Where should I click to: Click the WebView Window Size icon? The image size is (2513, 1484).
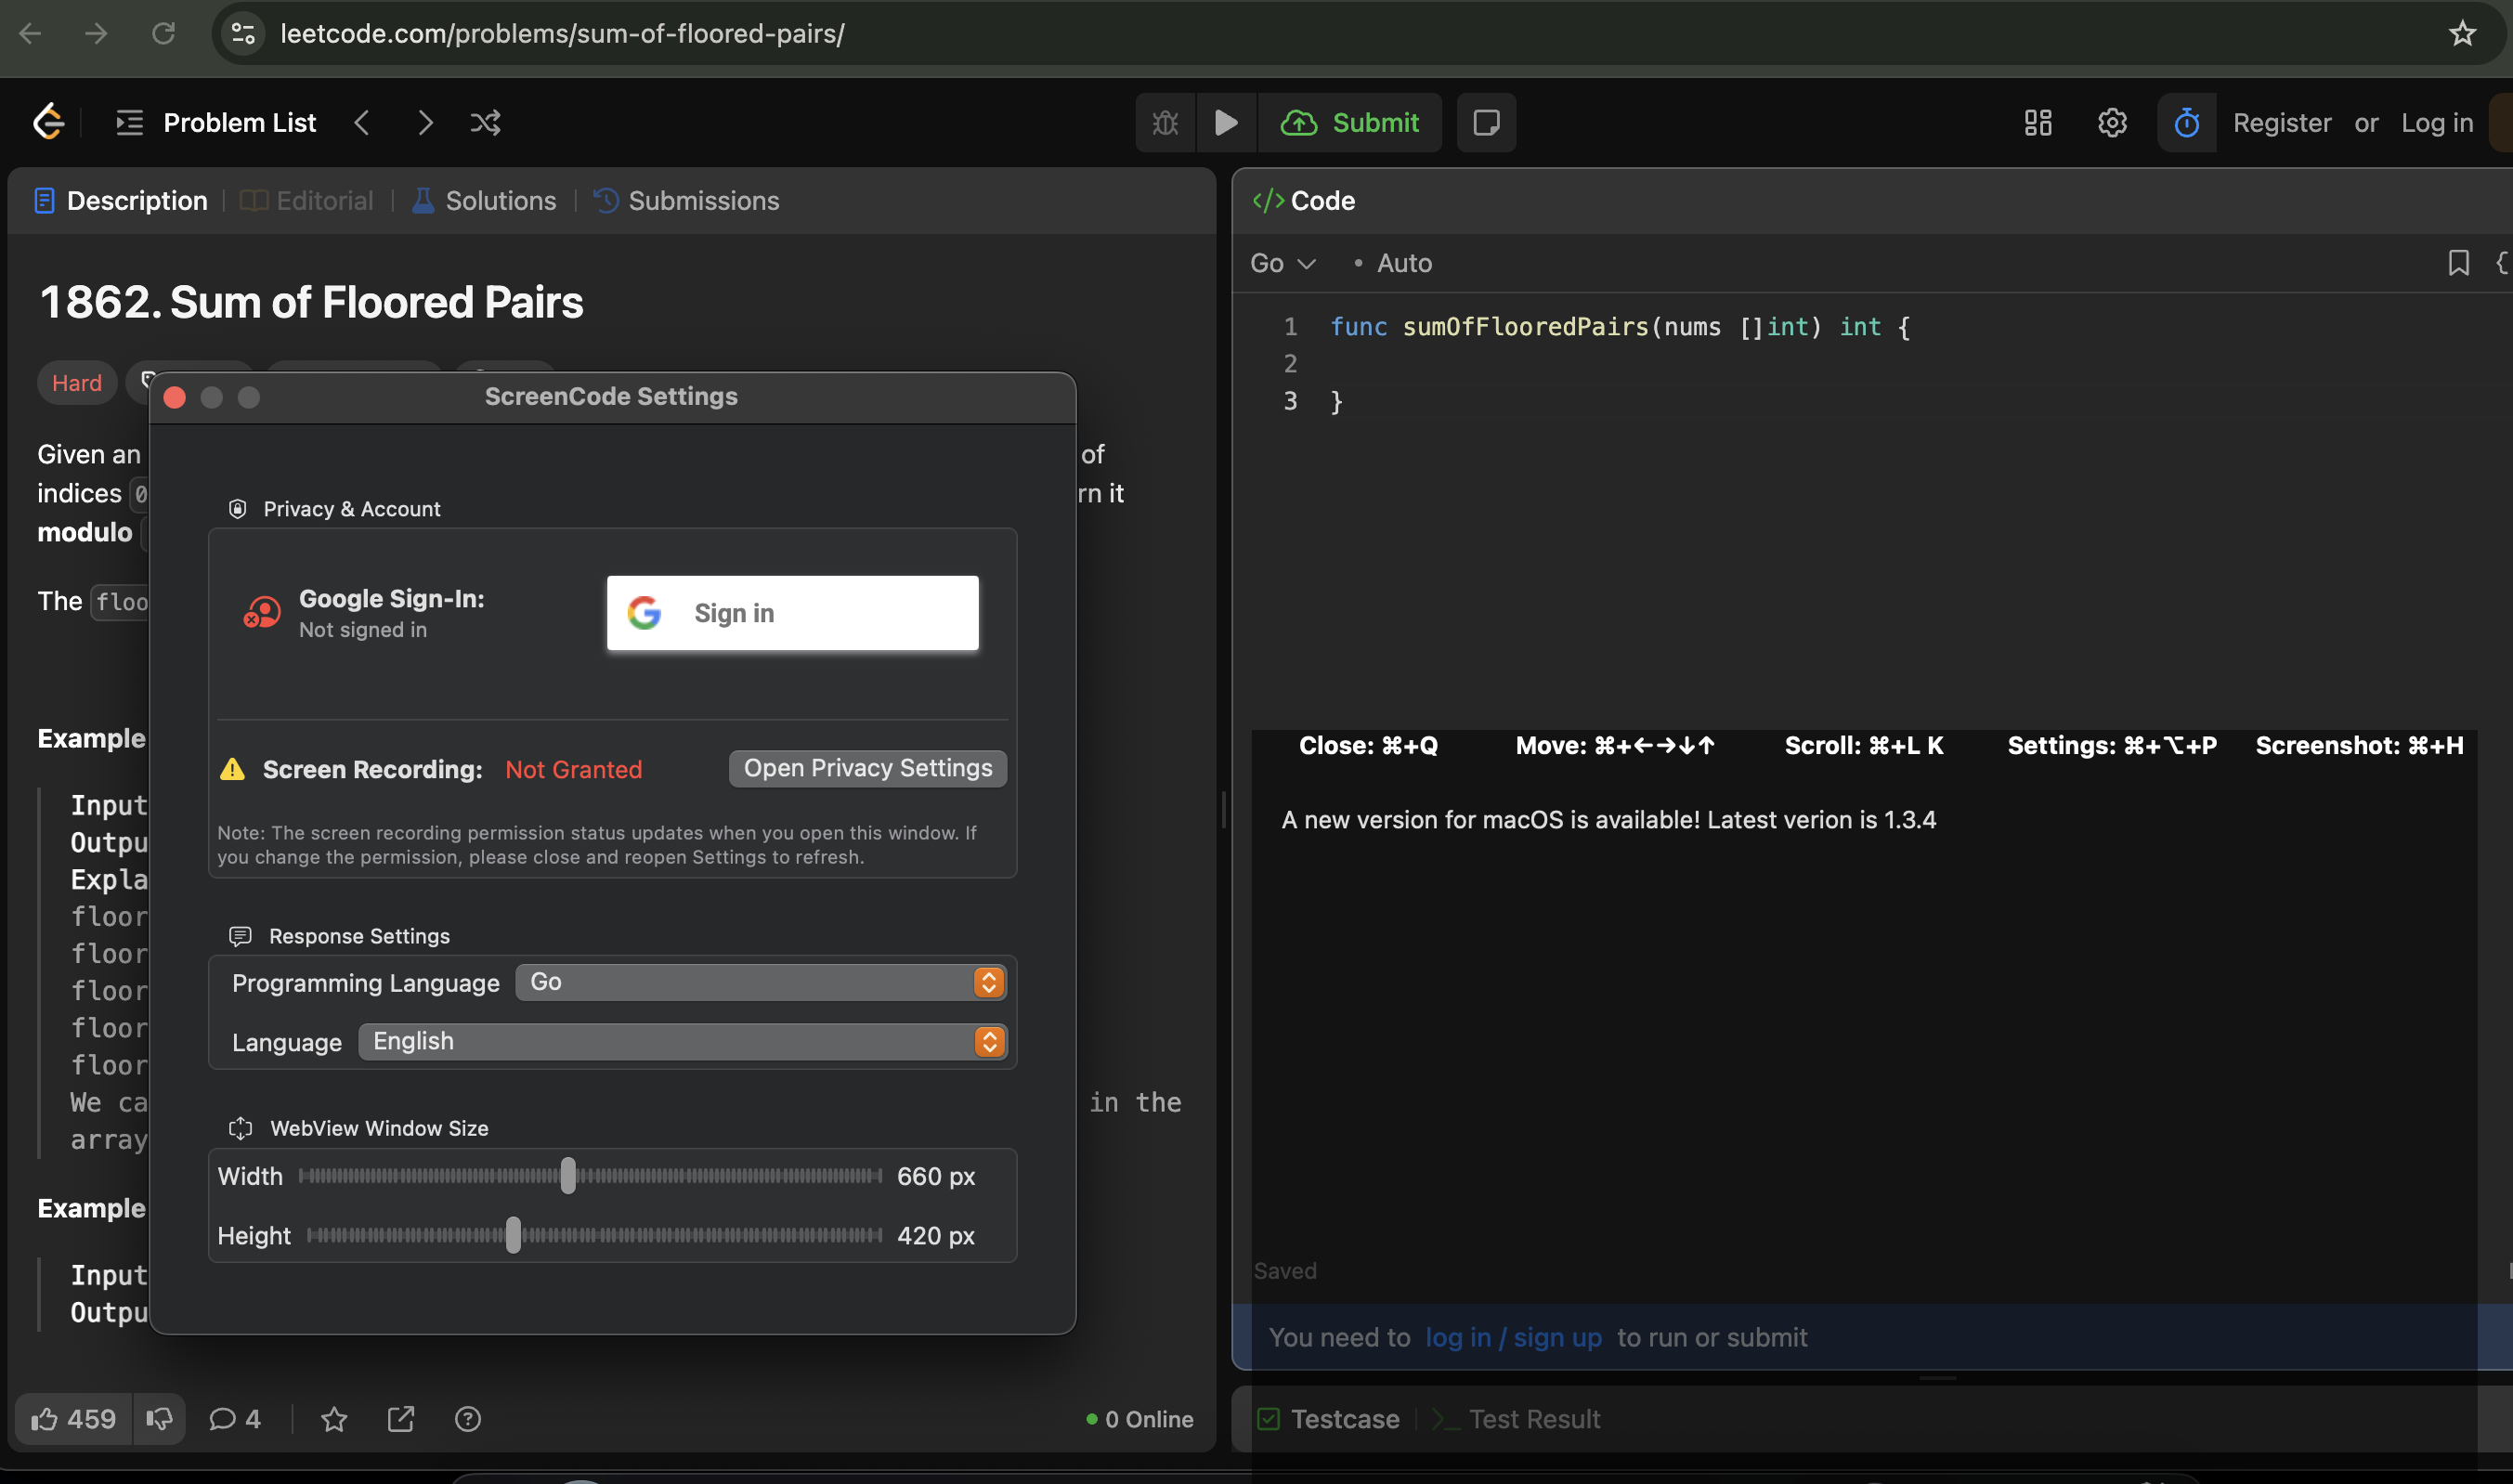(240, 1128)
